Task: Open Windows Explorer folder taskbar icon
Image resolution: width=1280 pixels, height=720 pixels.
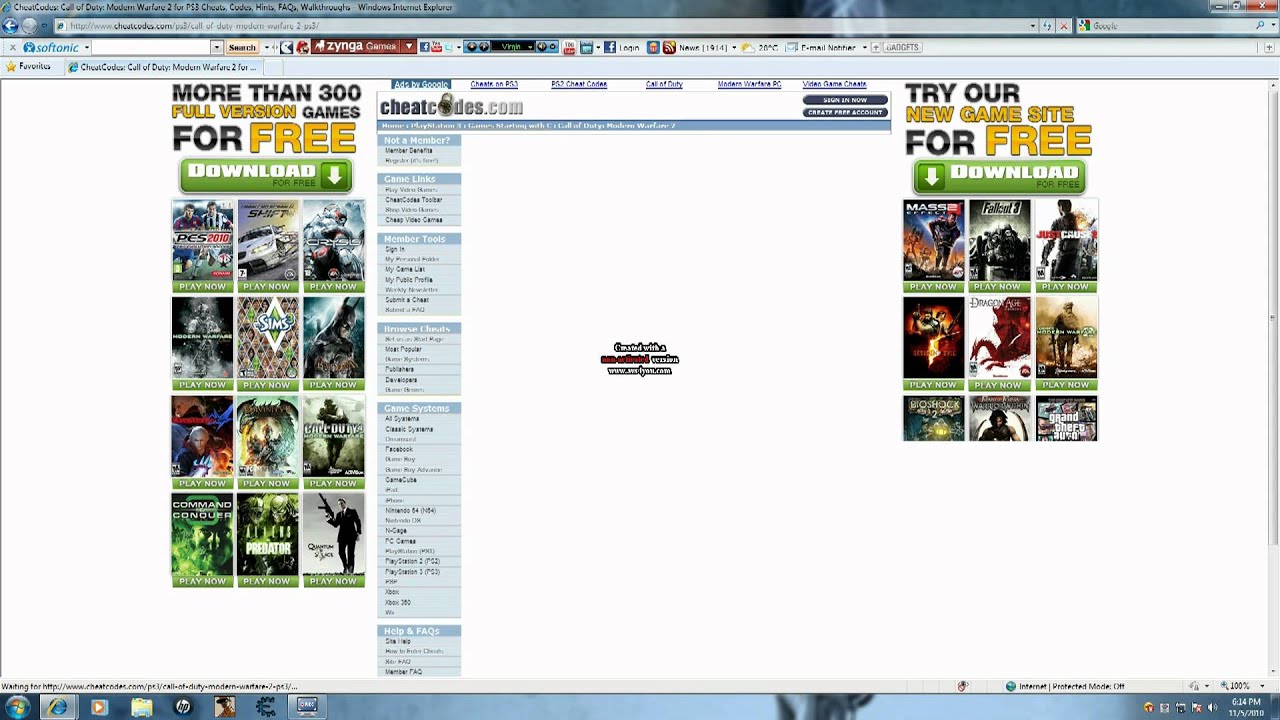Action: click(141, 707)
